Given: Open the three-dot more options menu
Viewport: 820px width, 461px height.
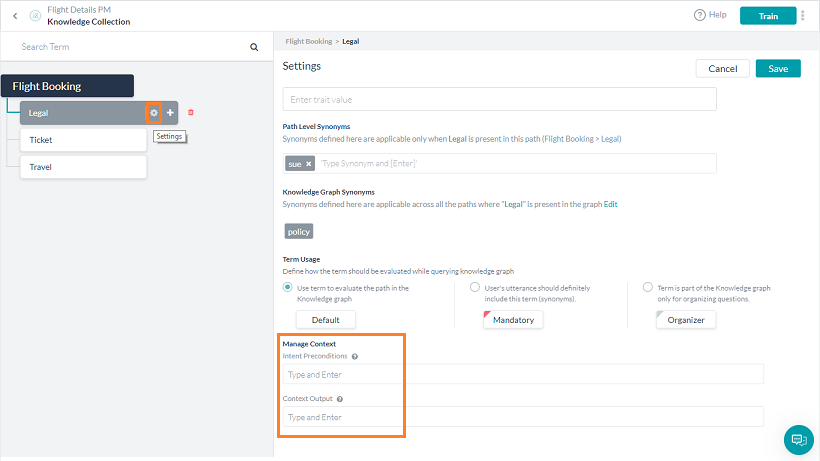Looking at the screenshot, I should pos(803,16).
